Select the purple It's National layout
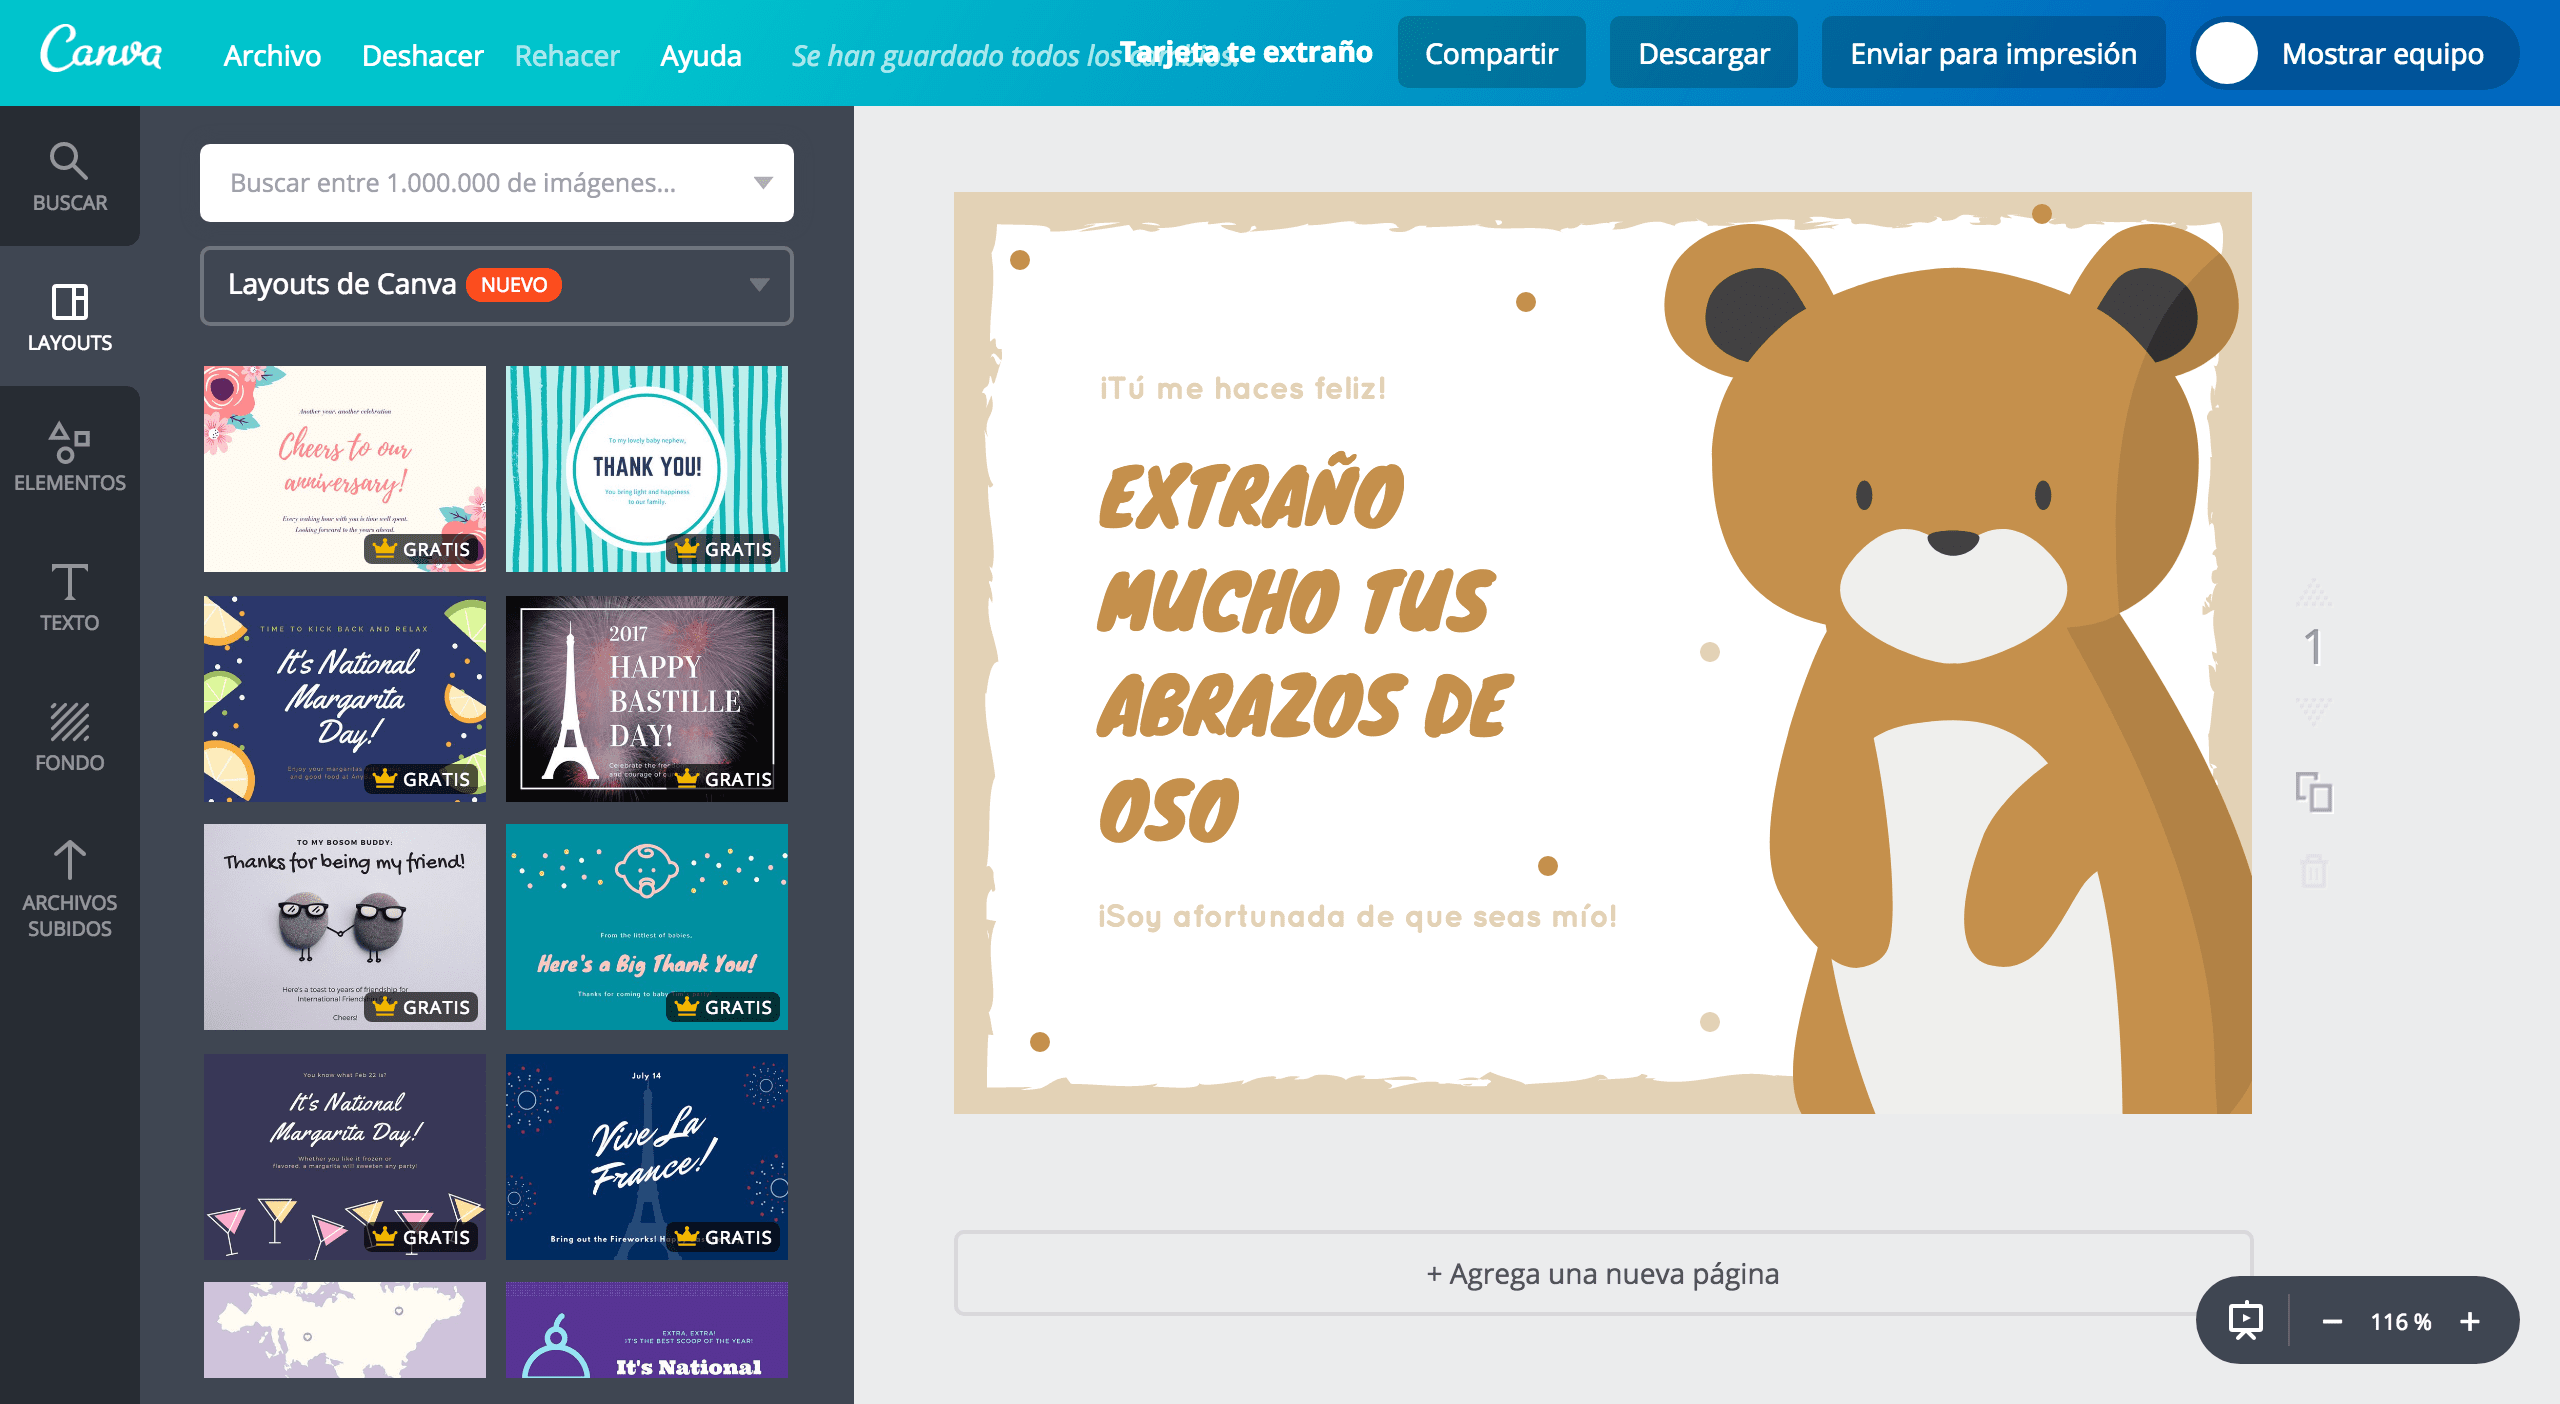Screen dimensions: 2560x1404 point(647,1330)
